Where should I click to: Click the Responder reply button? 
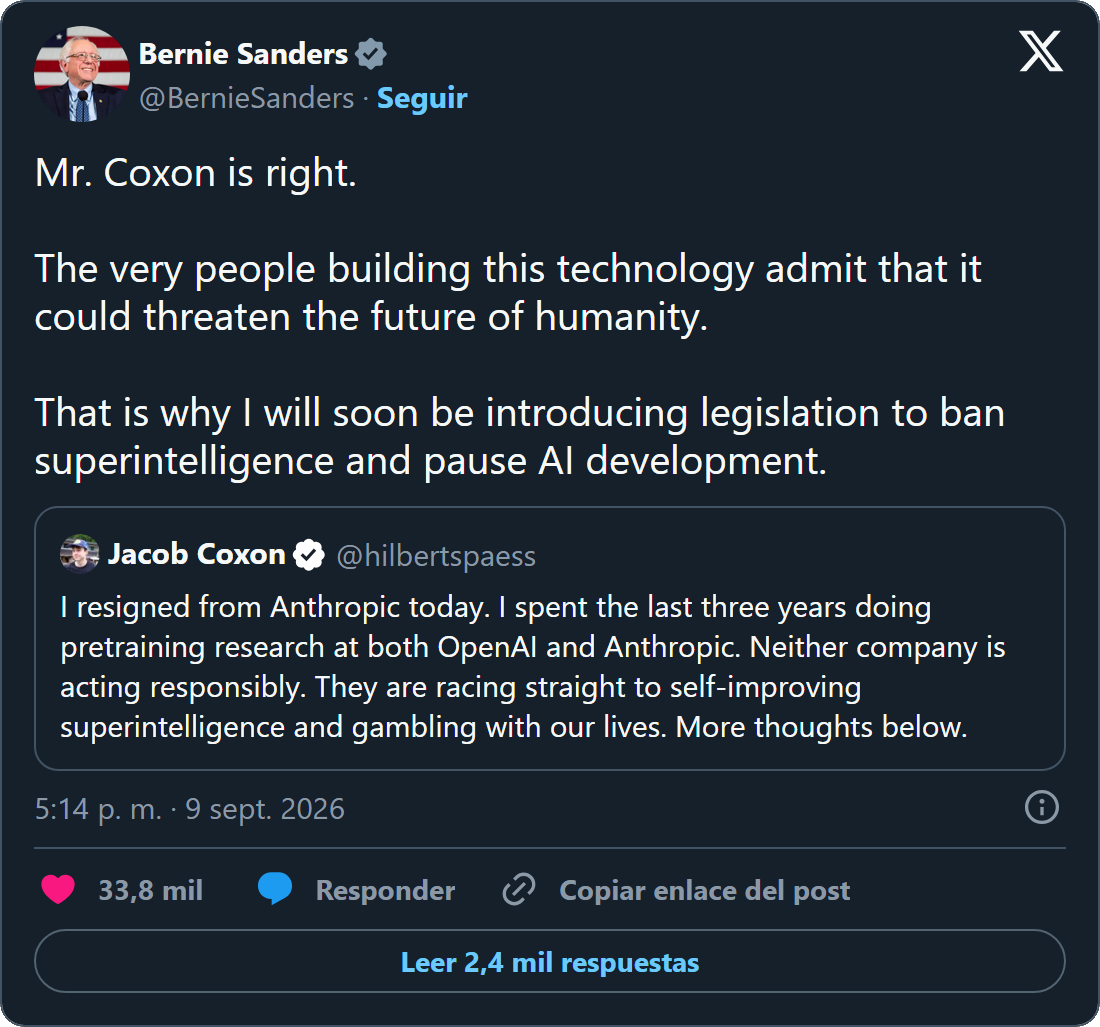(x=385, y=890)
